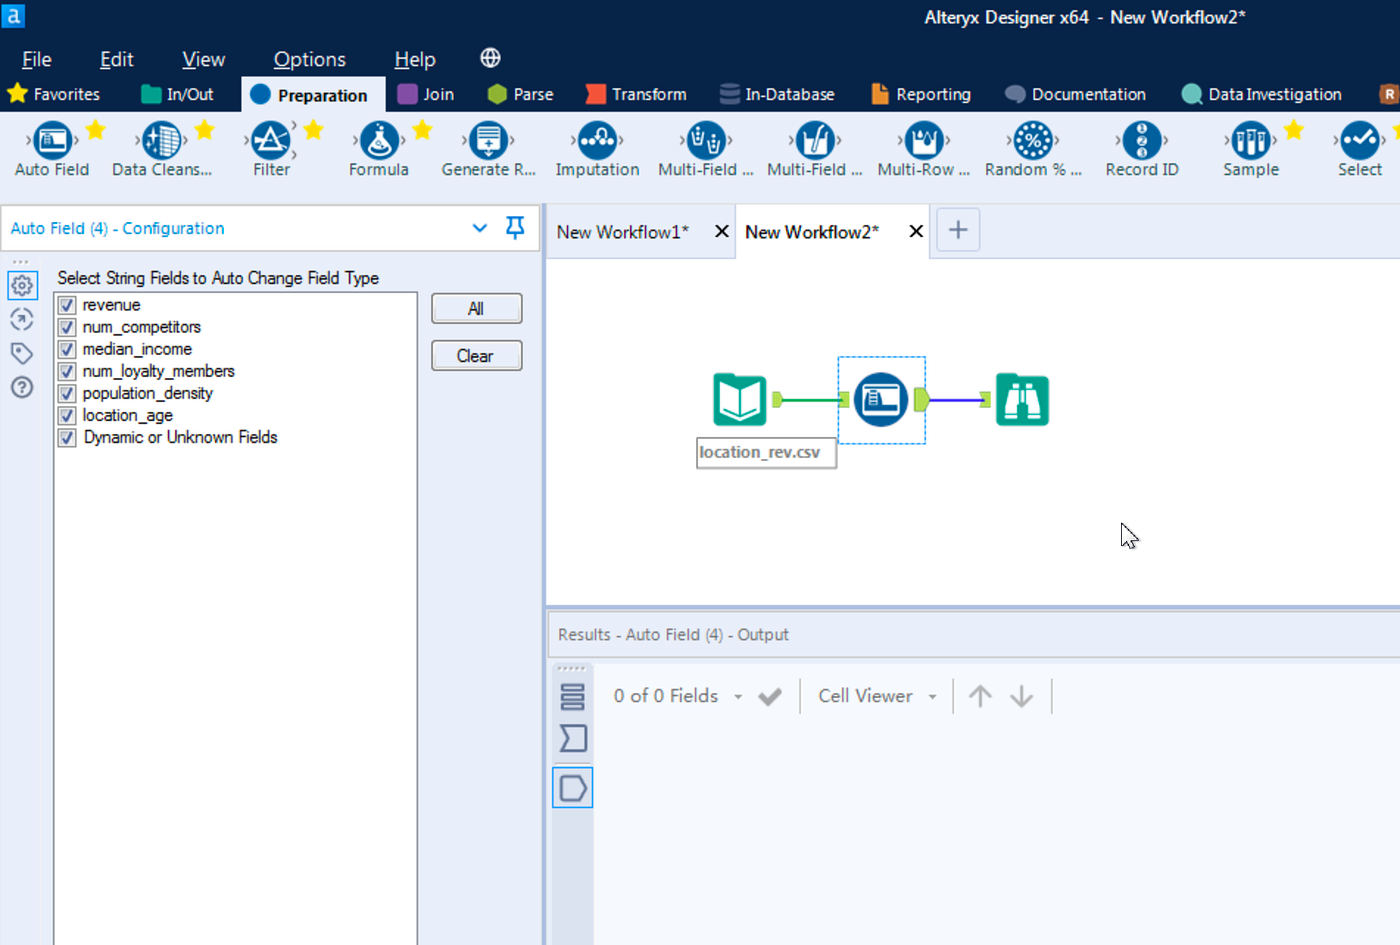Switch to the New Workflow1 tab
The image size is (1400, 945).
tap(623, 232)
